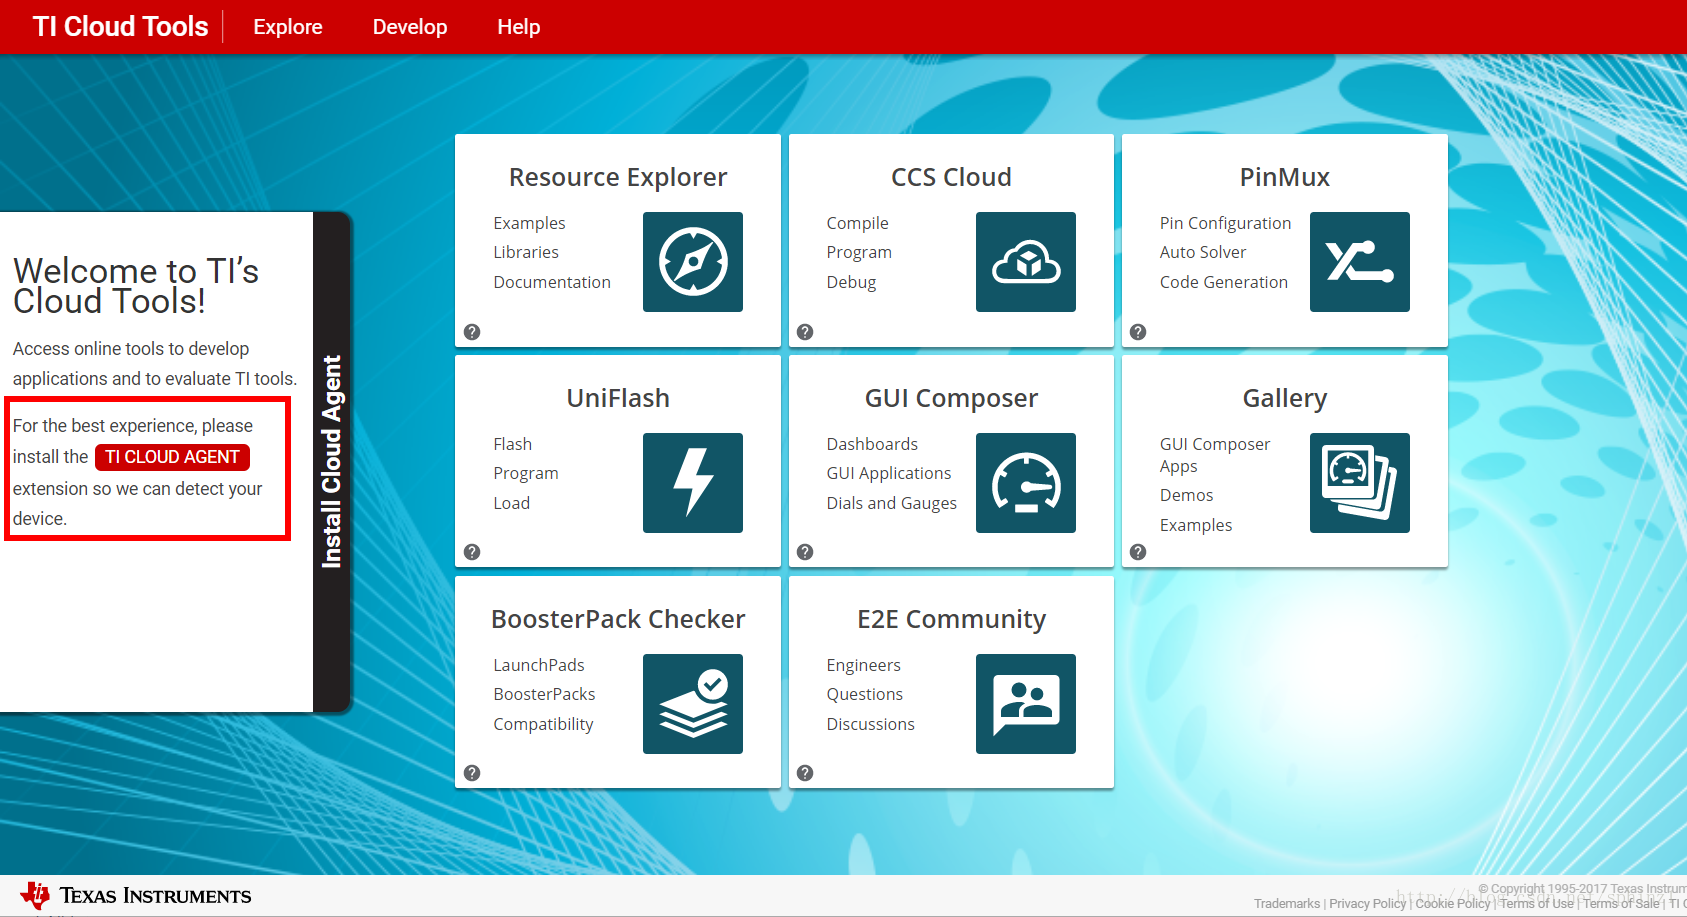Click Examples under Resource Explorer
Viewport: 1687px width, 917px height.
click(529, 223)
